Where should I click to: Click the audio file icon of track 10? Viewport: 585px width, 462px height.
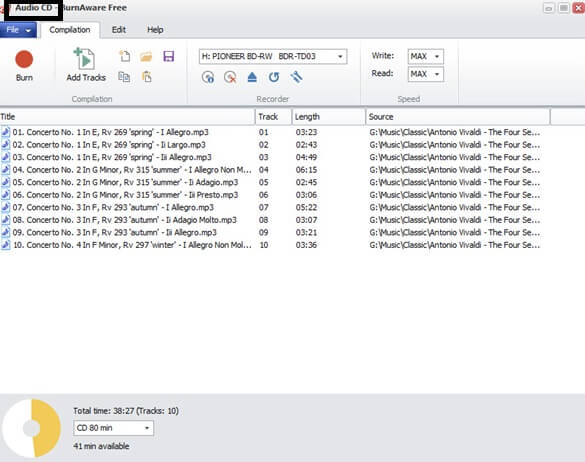click(x=6, y=245)
